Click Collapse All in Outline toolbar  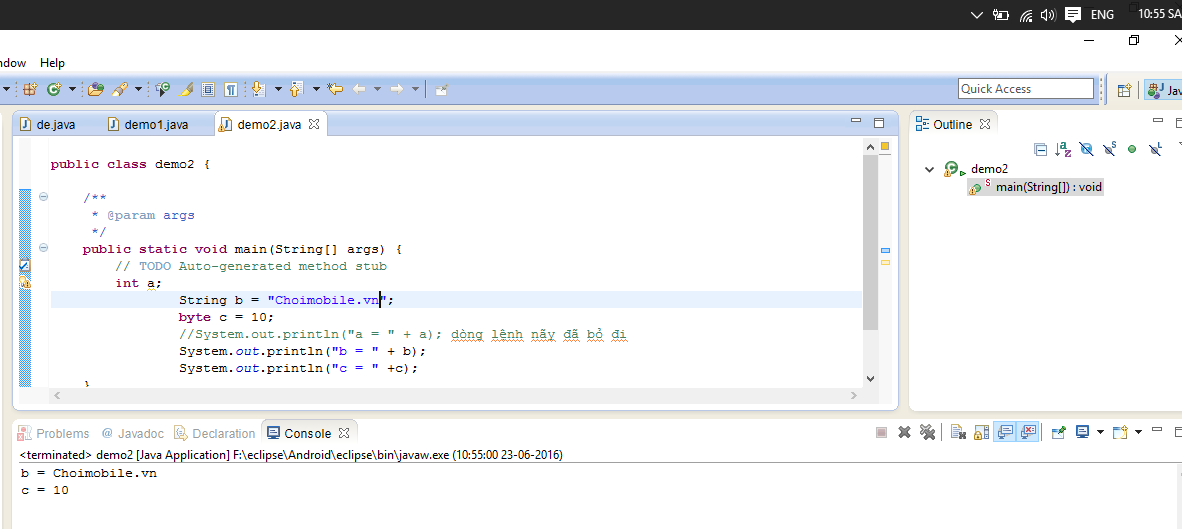coord(1040,149)
